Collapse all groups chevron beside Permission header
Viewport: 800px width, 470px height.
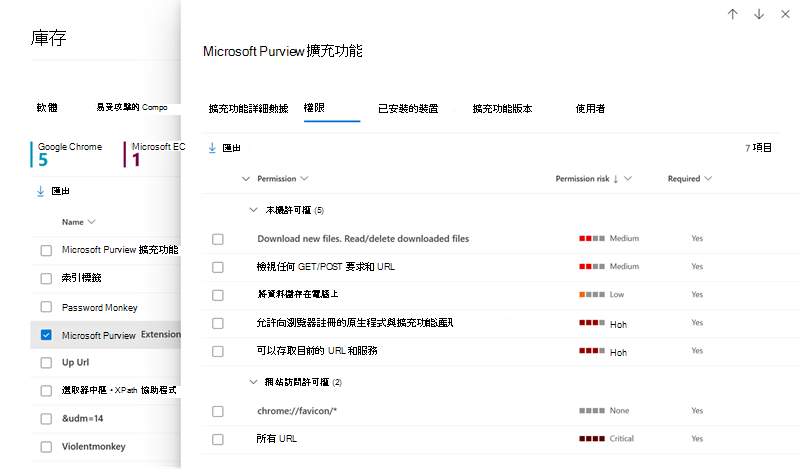coord(246,179)
